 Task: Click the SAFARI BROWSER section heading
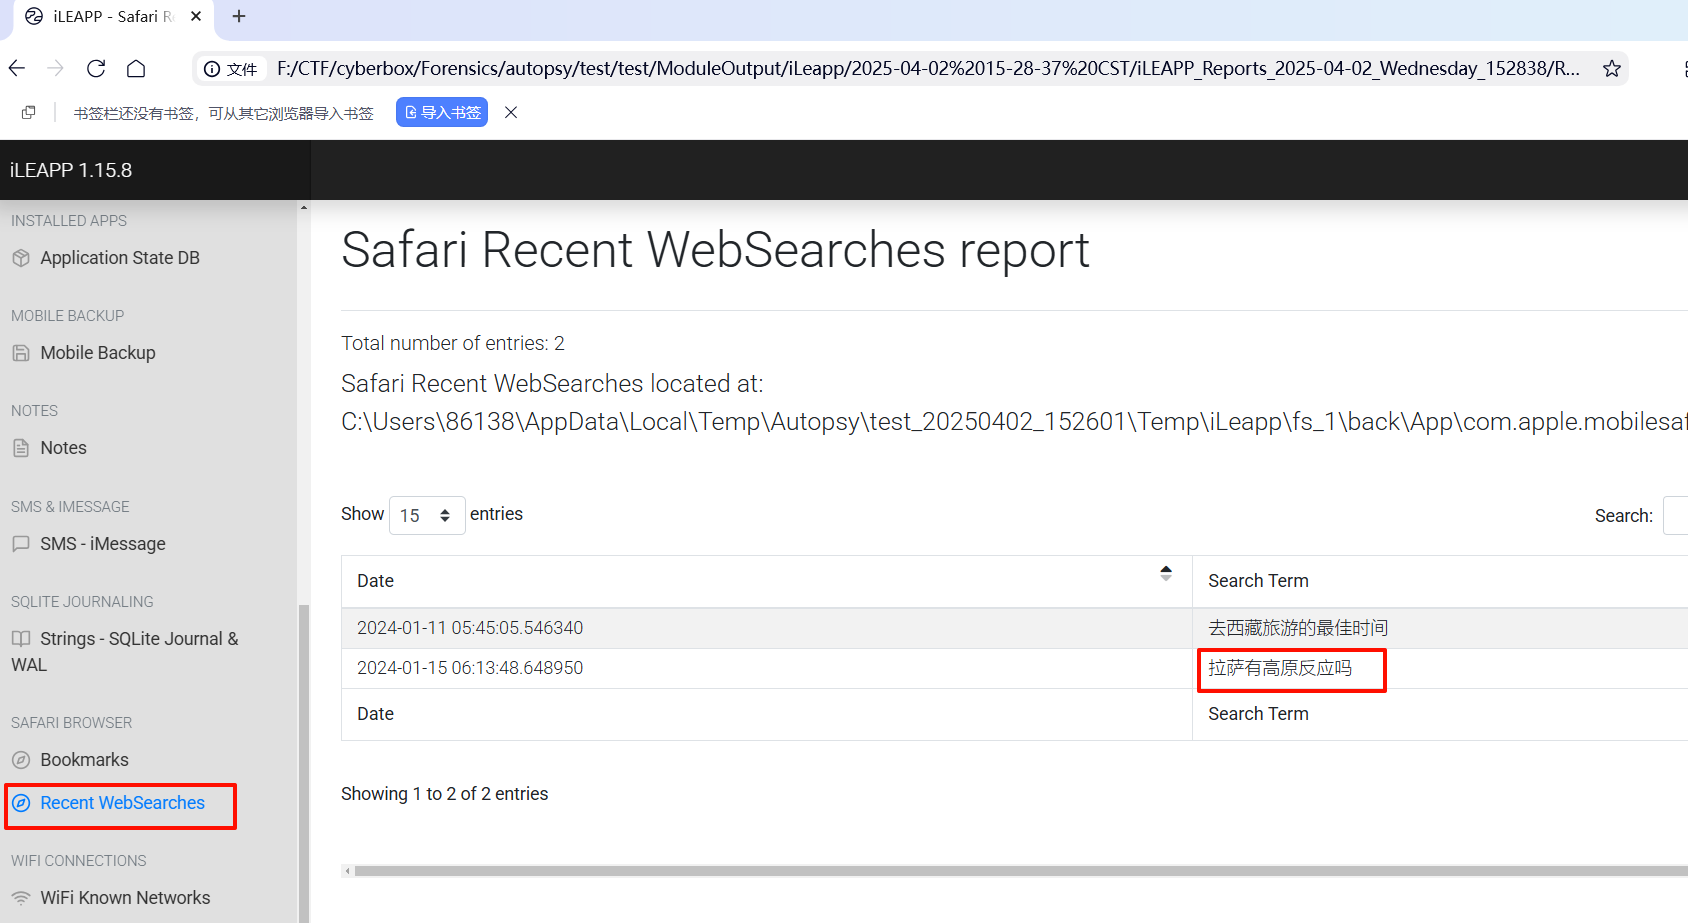tap(71, 723)
